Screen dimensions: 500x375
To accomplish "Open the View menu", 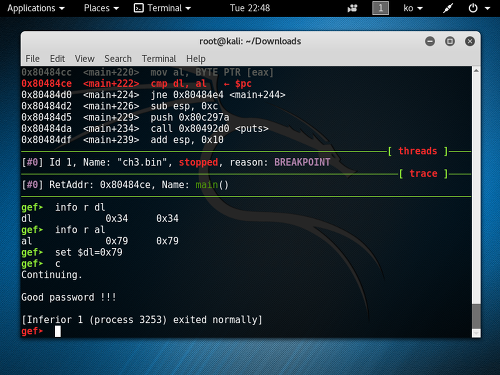I will click(x=84, y=59).
